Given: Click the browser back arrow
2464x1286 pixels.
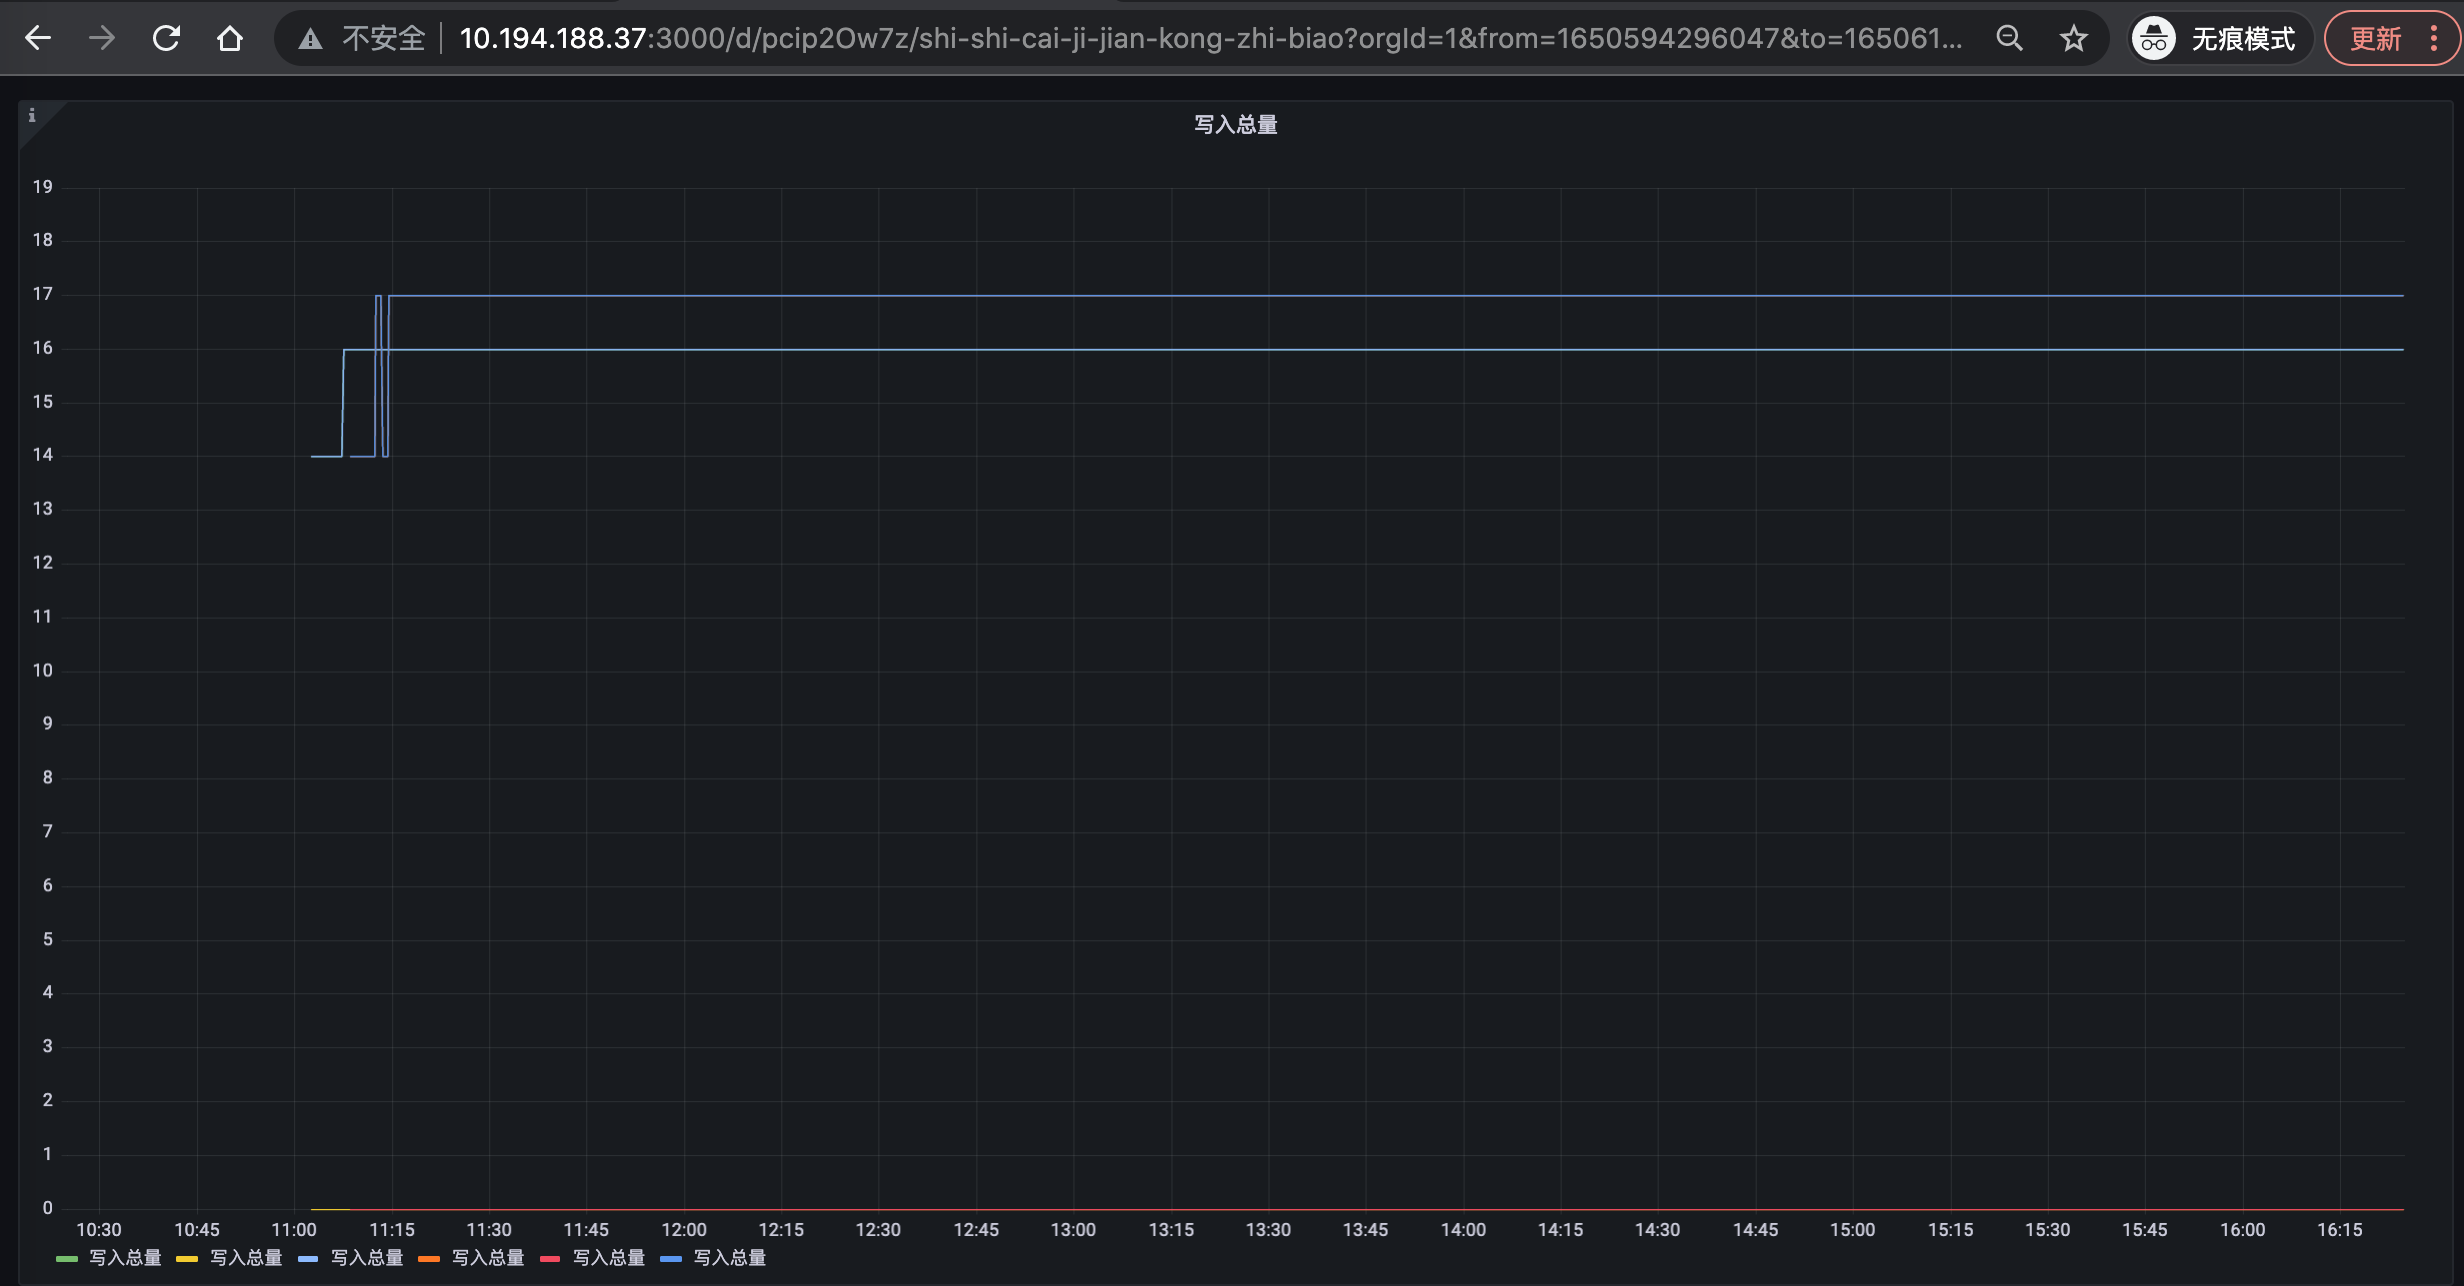Looking at the screenshot, I should coord(38,39).
